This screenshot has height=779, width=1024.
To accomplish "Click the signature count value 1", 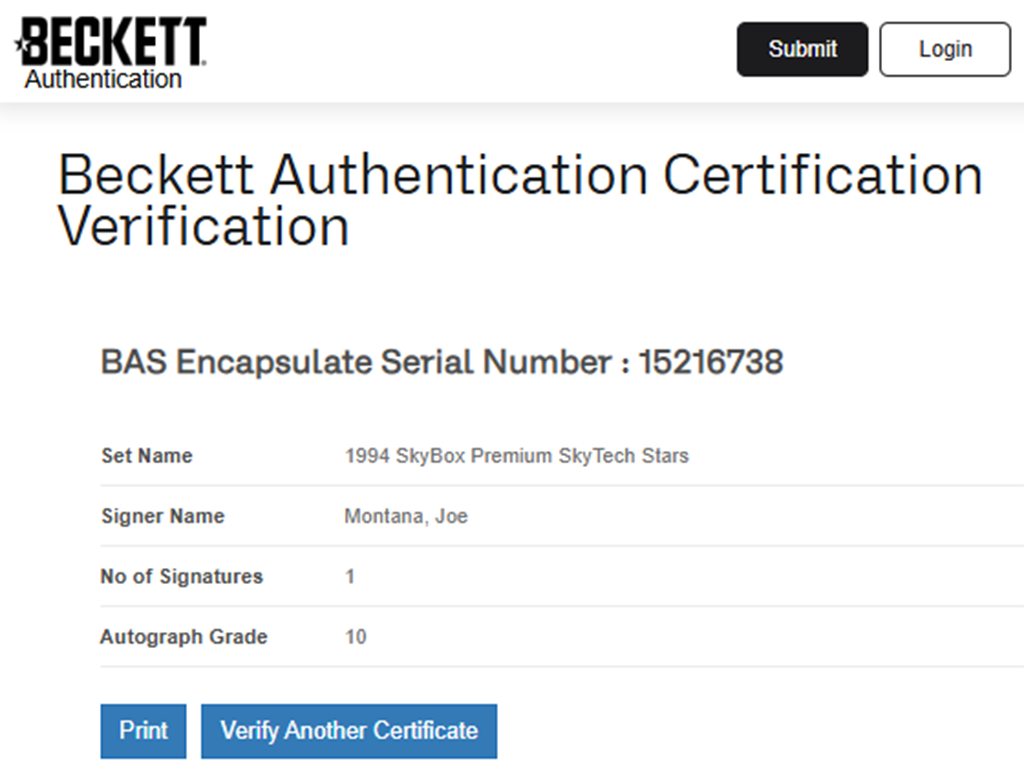I will click(x=350, y=577).
